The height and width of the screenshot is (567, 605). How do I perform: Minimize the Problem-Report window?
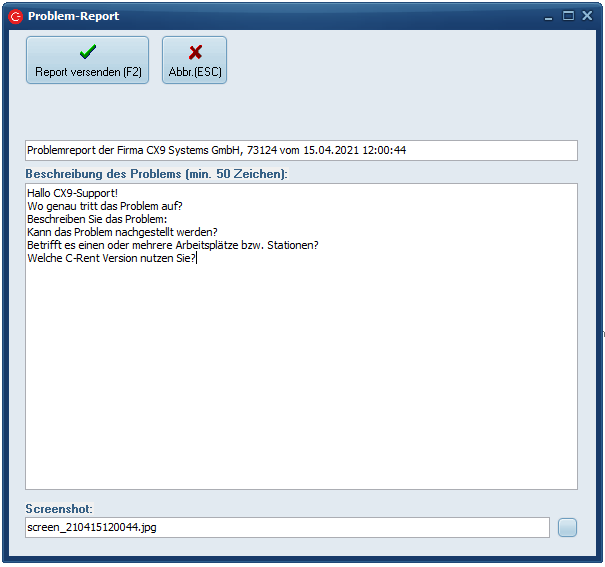tap(551, 16)
